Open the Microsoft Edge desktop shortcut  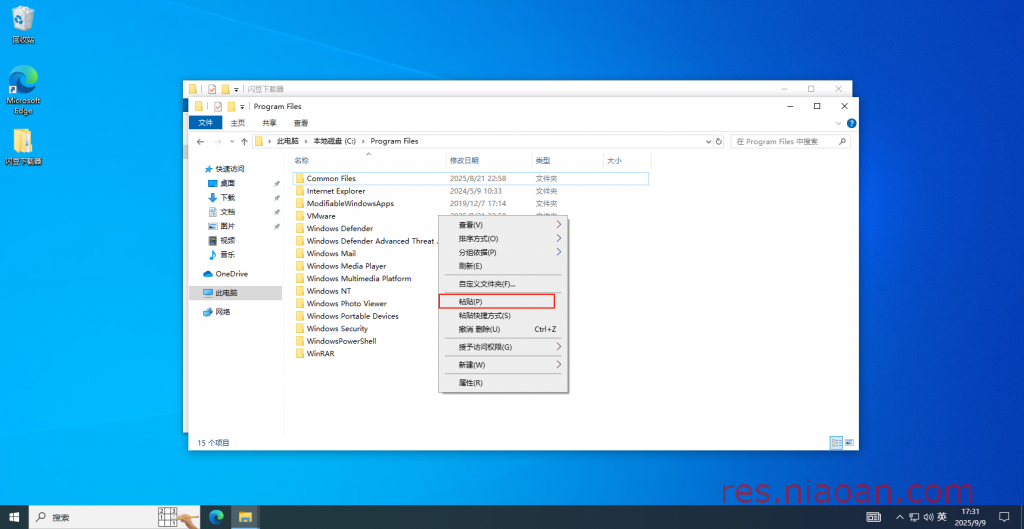tap(23, 90)
